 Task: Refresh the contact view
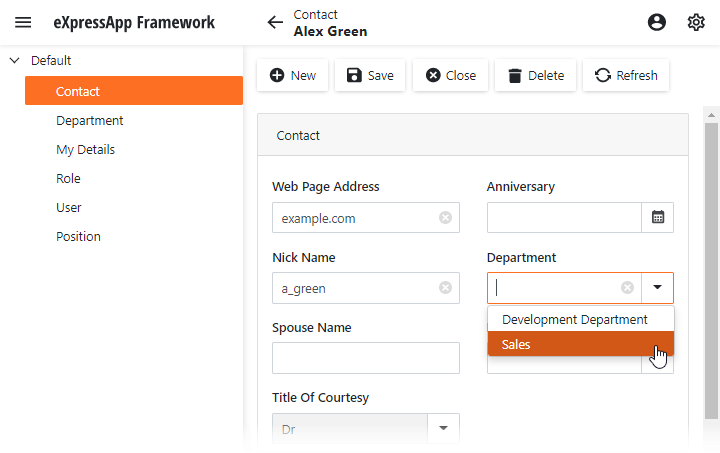pos(626,75)
